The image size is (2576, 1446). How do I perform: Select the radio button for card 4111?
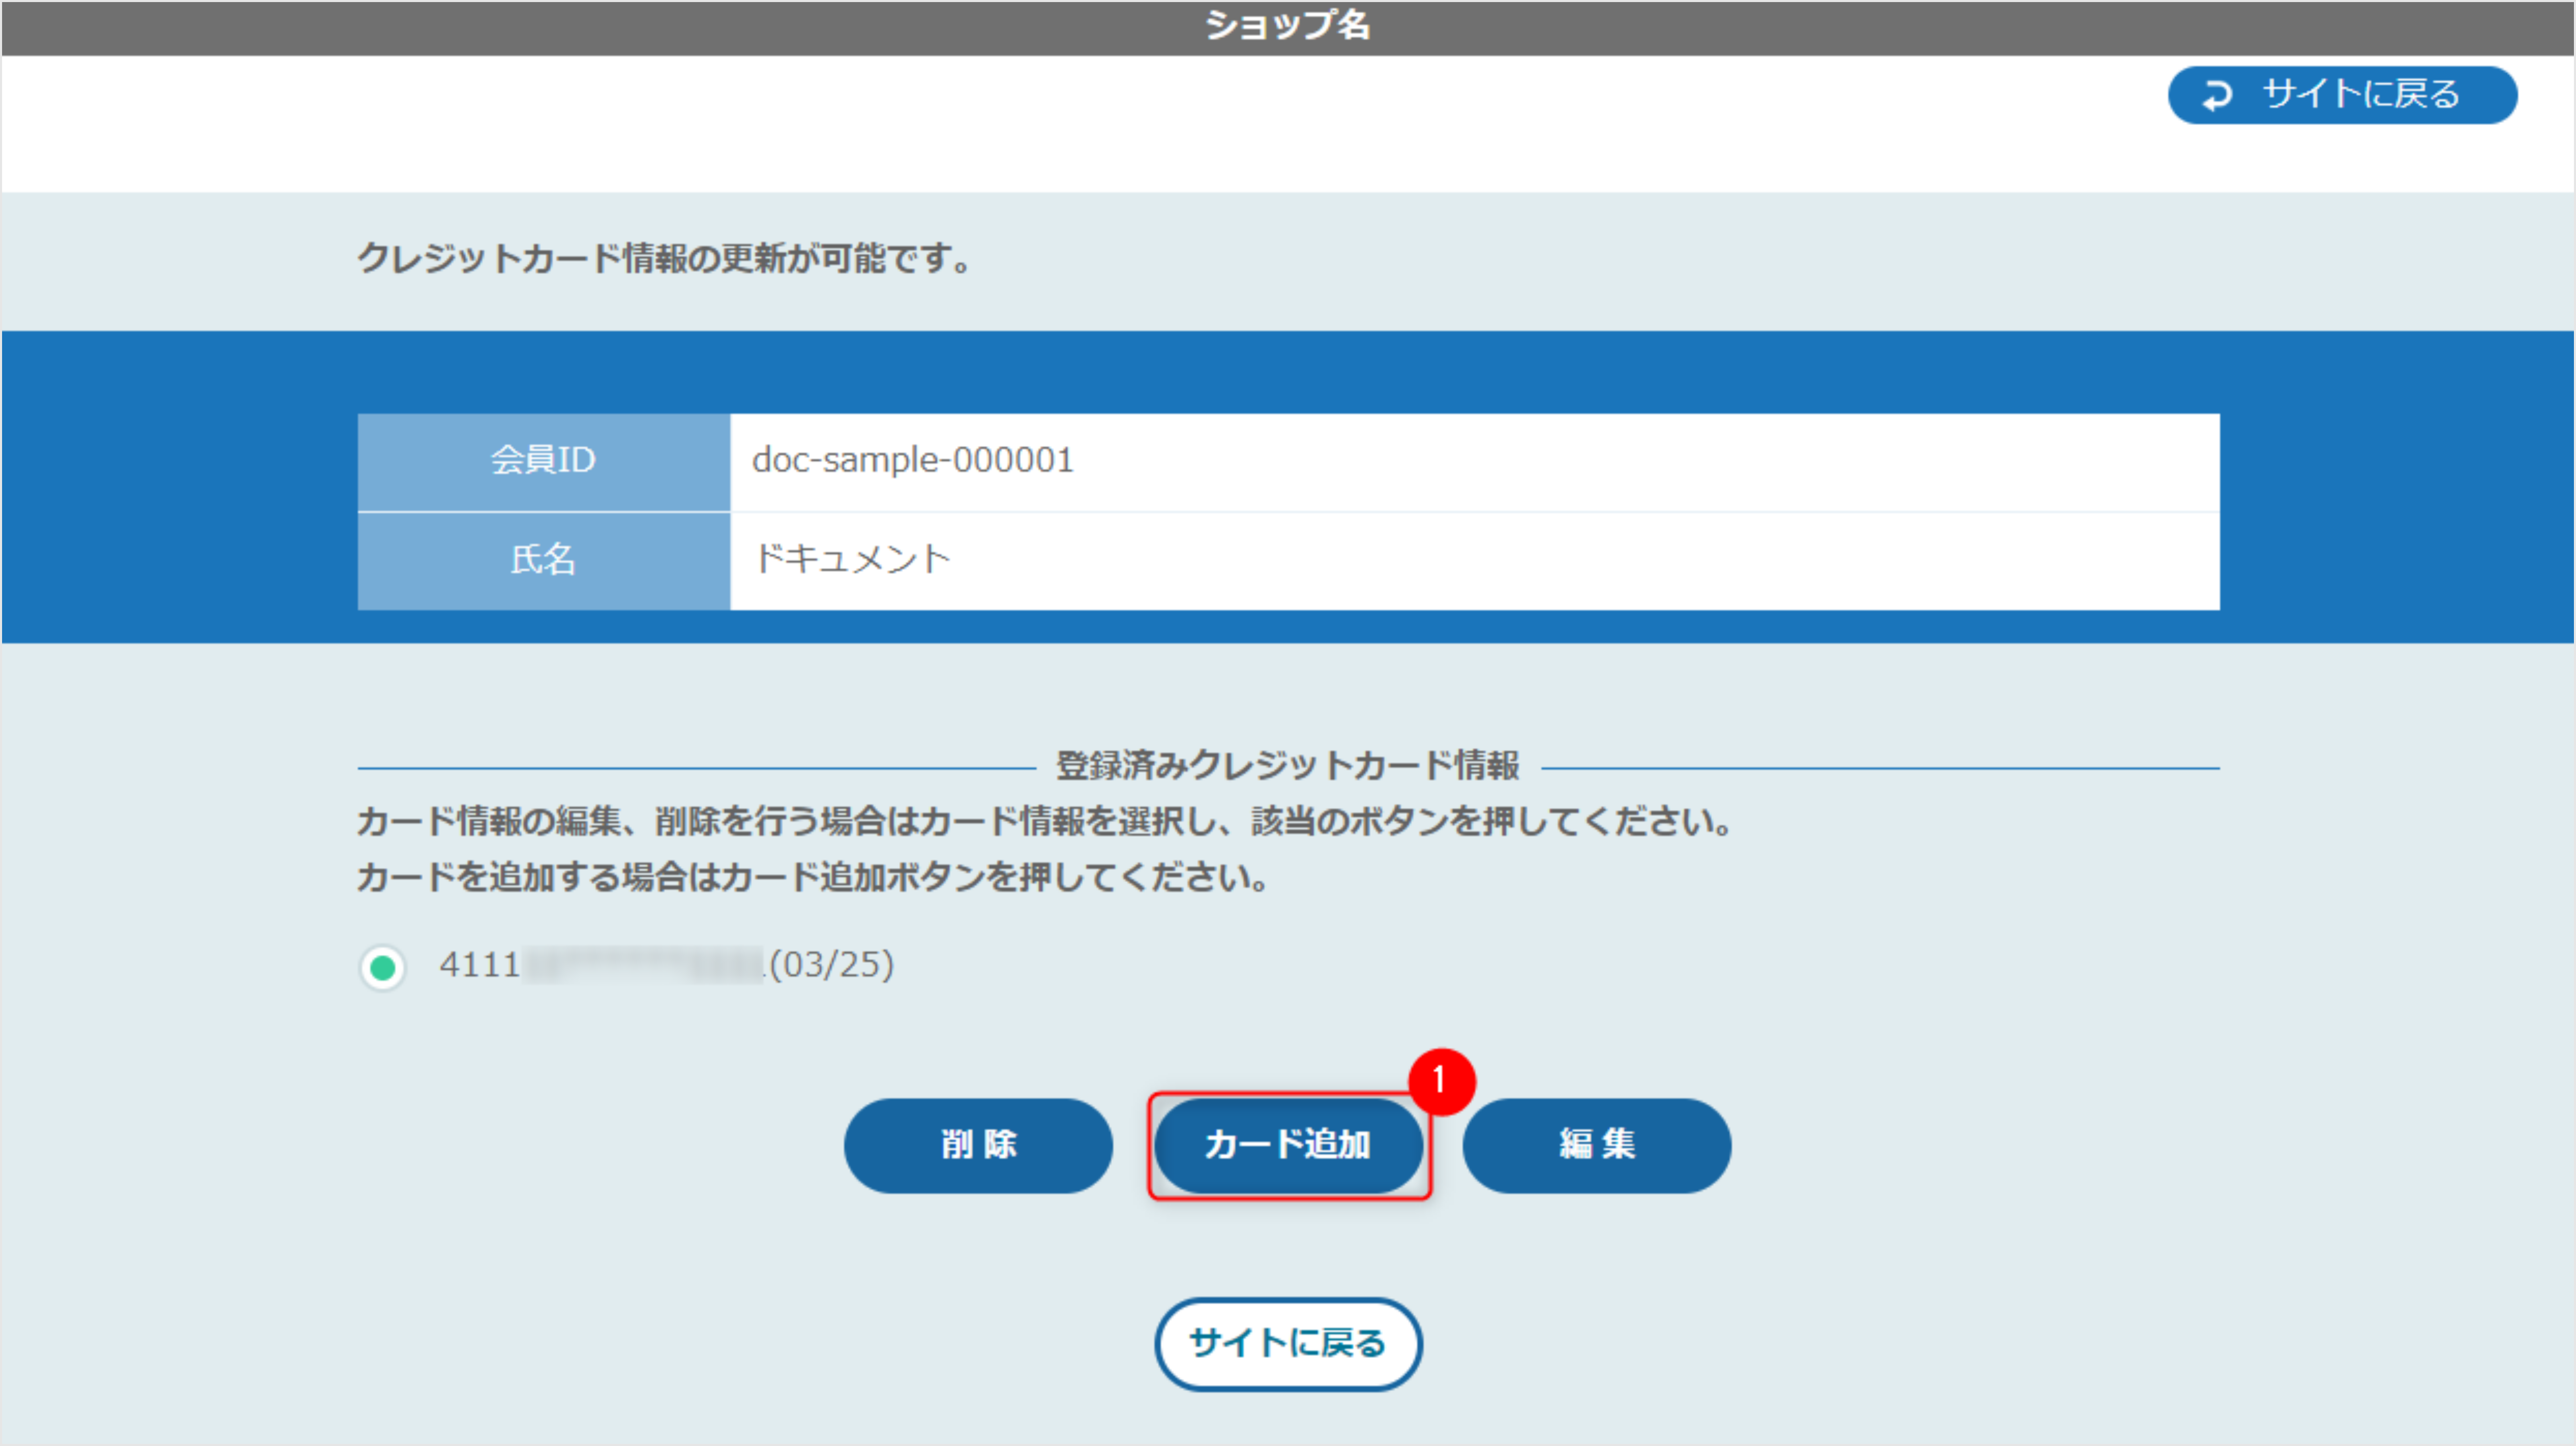(382, 967)
